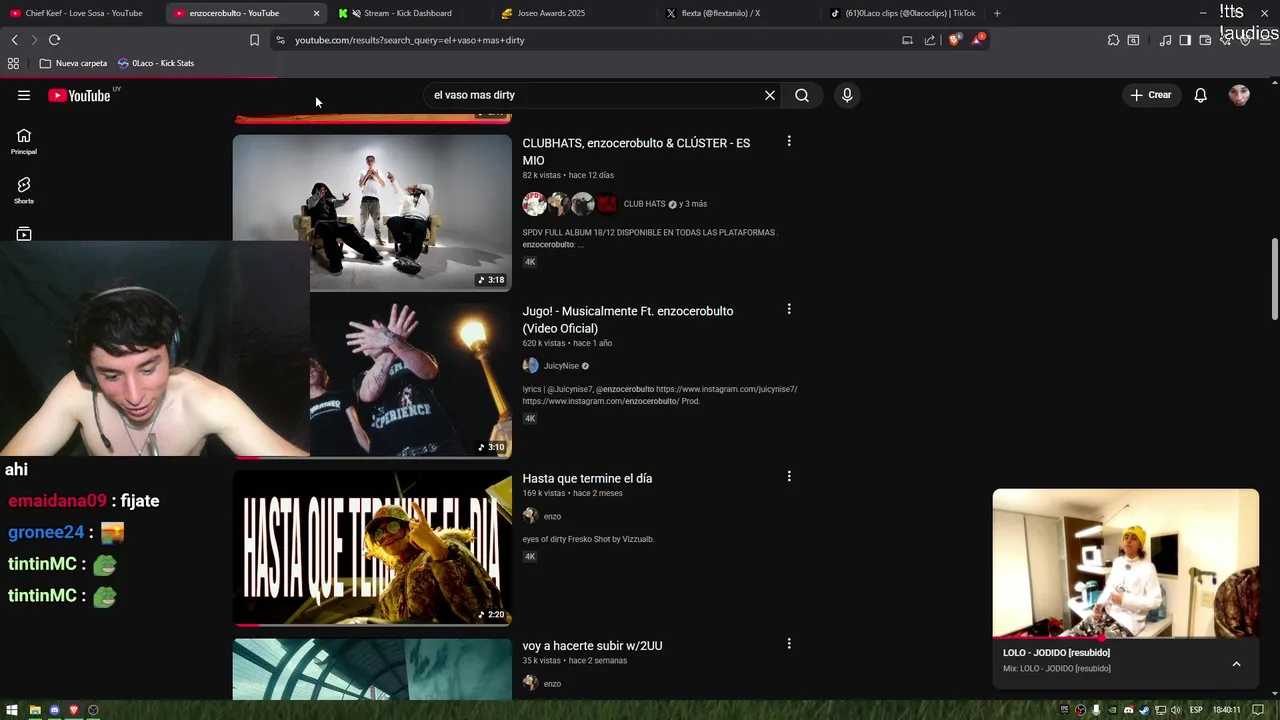The width and height of the screenshot is (1280, 720).
Task: Open options for Hasta que termine el día
Action: click(789, 476)
